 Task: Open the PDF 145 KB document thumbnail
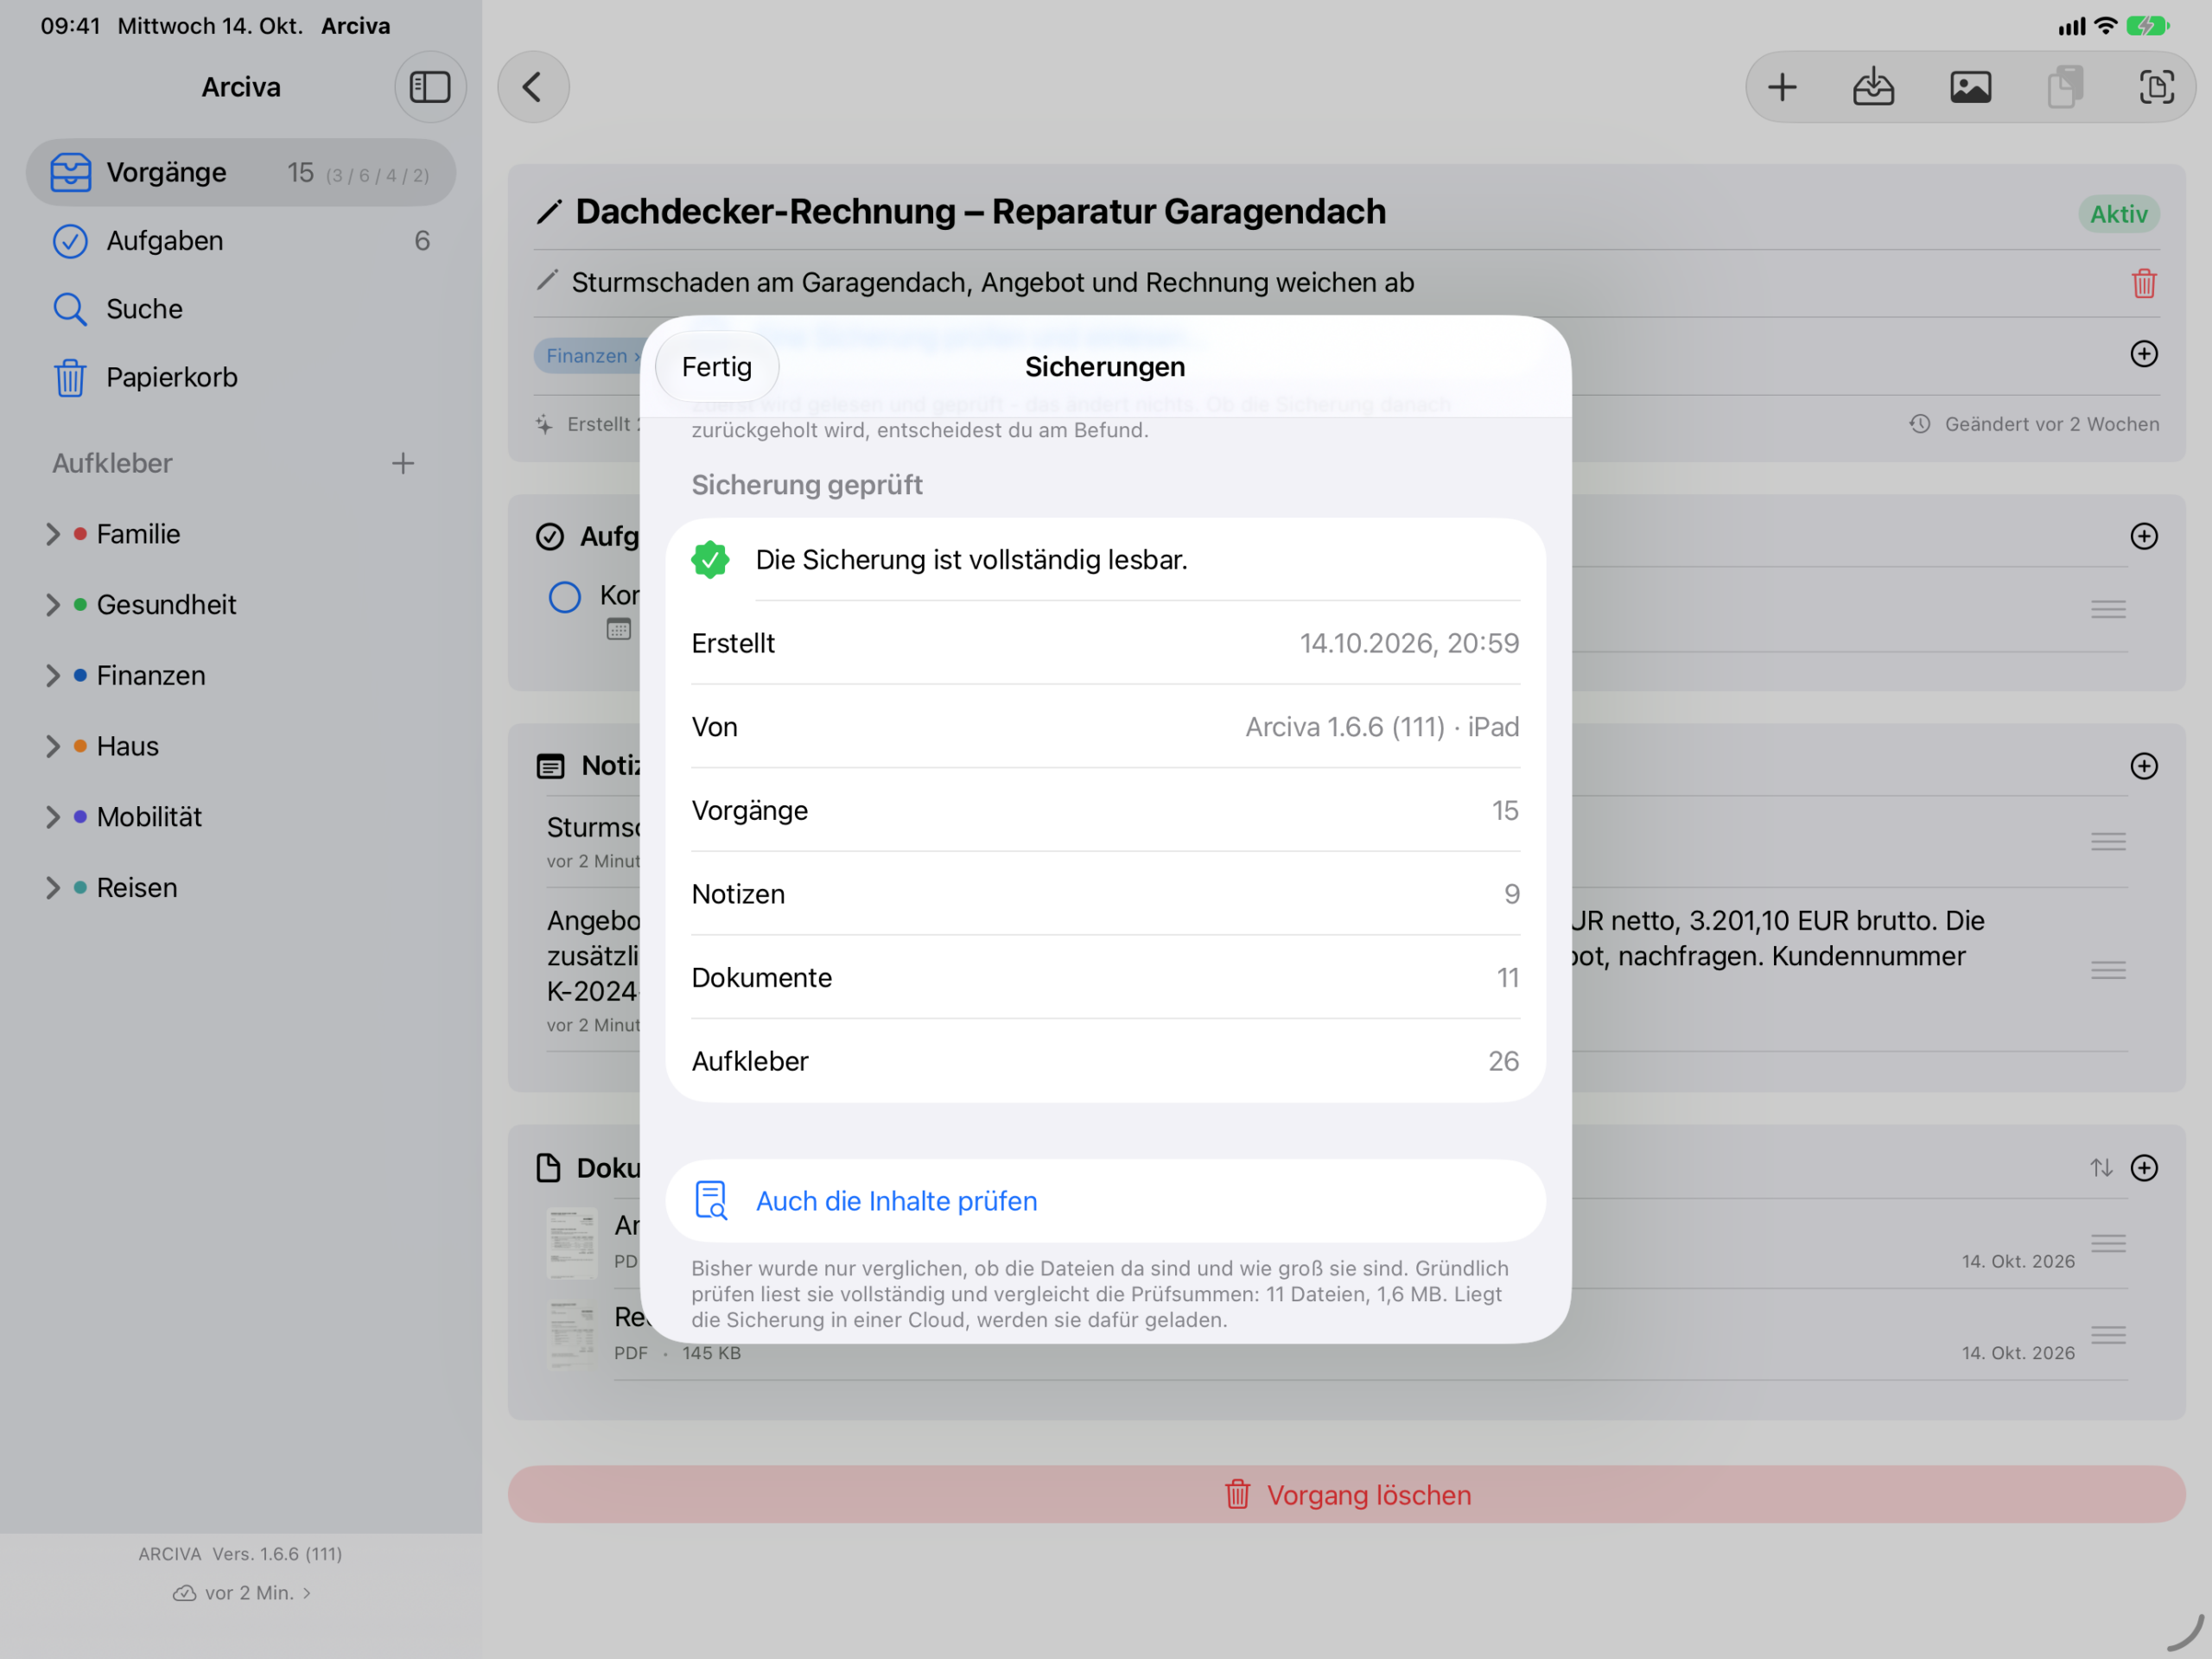[x=572, y=1334]
